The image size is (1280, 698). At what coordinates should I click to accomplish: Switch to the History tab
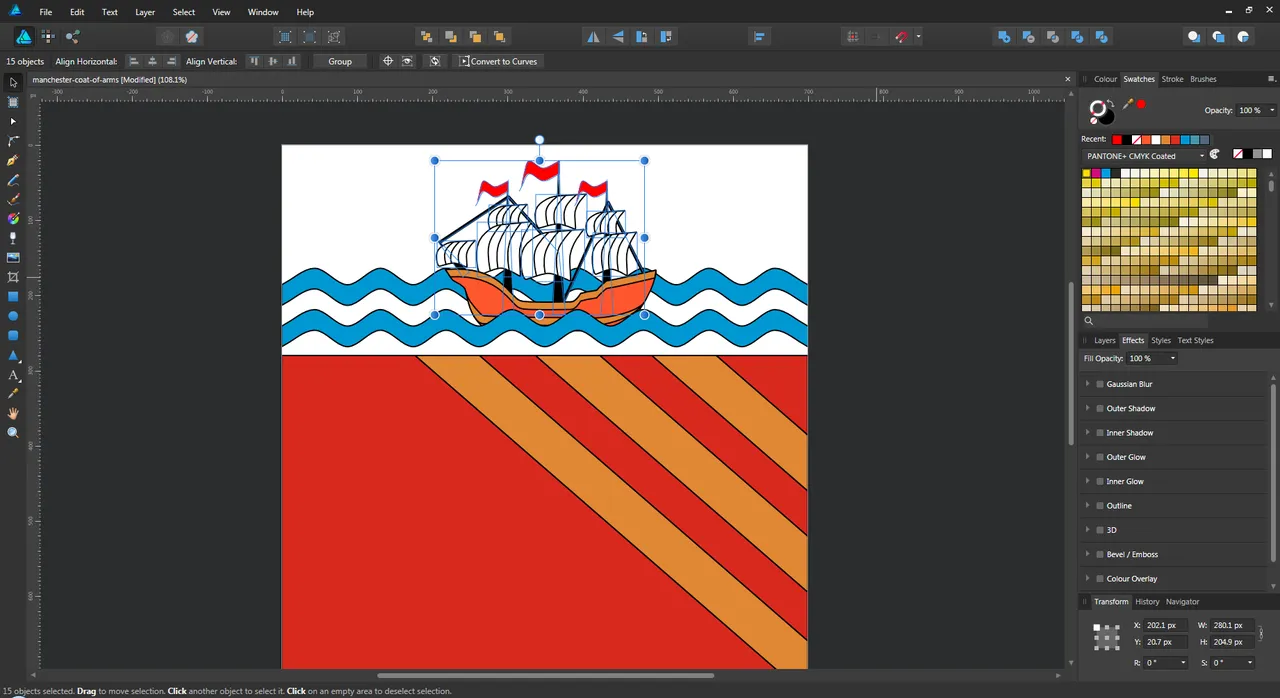coord(1147,601)
